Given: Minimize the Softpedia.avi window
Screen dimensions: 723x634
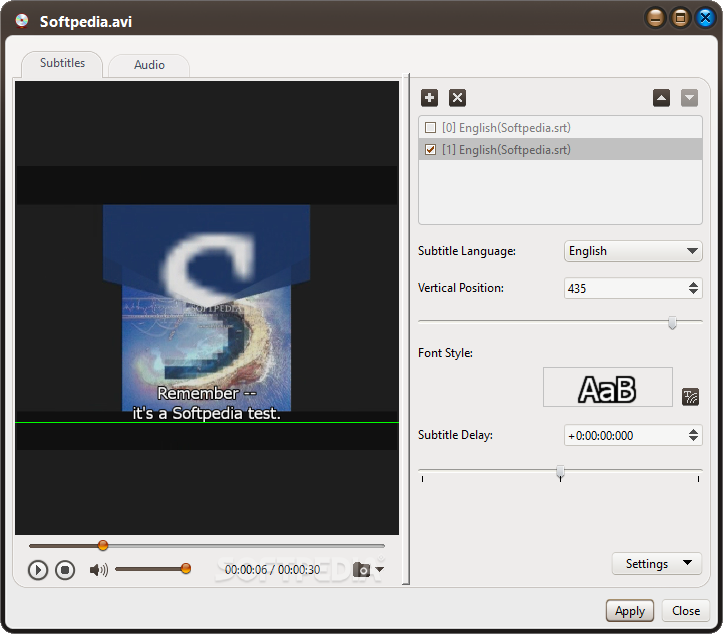Looking at the screenshot, I should click(x=655, y=18).
